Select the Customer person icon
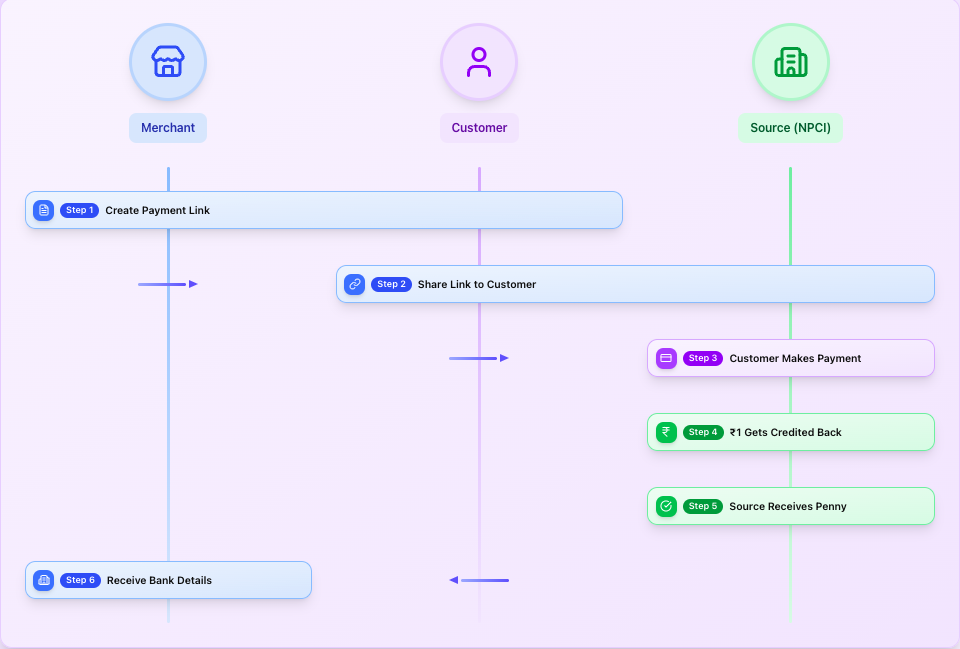960x649 pixels. tap(479, 61)
